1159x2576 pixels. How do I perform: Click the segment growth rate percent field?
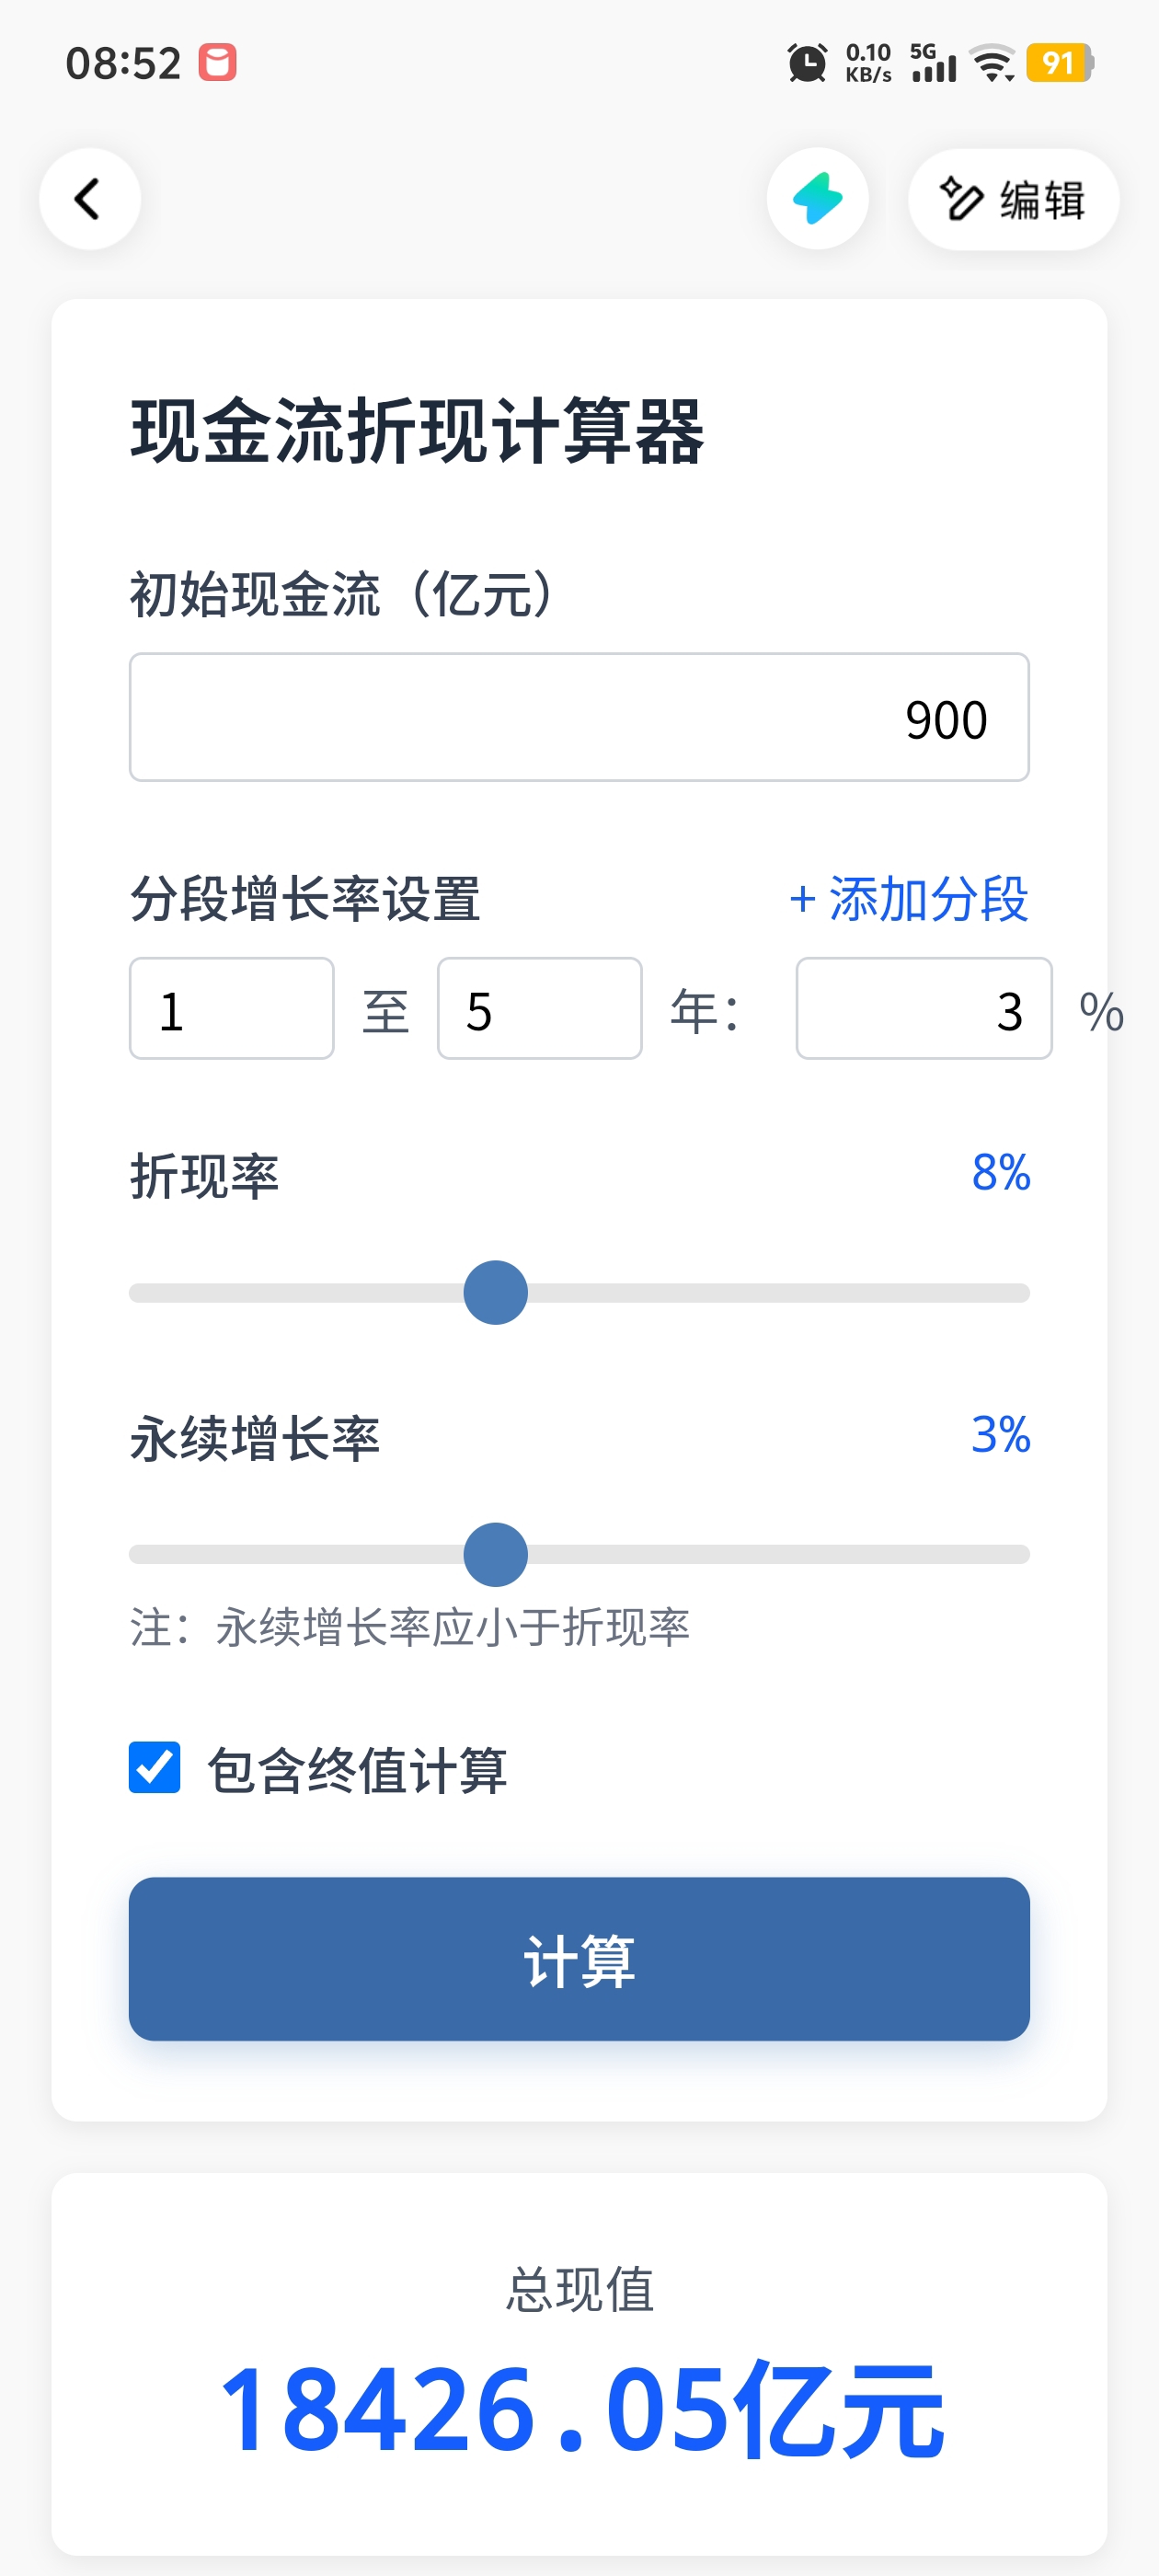[x=923, y=1008]
